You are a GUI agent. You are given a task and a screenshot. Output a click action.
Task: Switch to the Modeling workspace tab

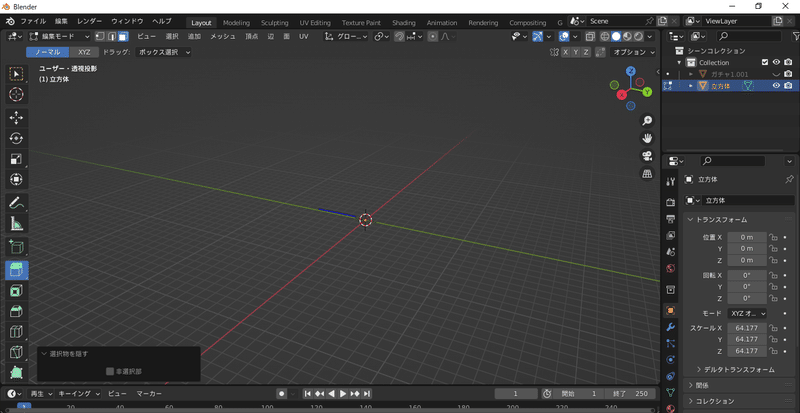click(x=236, y=22)
